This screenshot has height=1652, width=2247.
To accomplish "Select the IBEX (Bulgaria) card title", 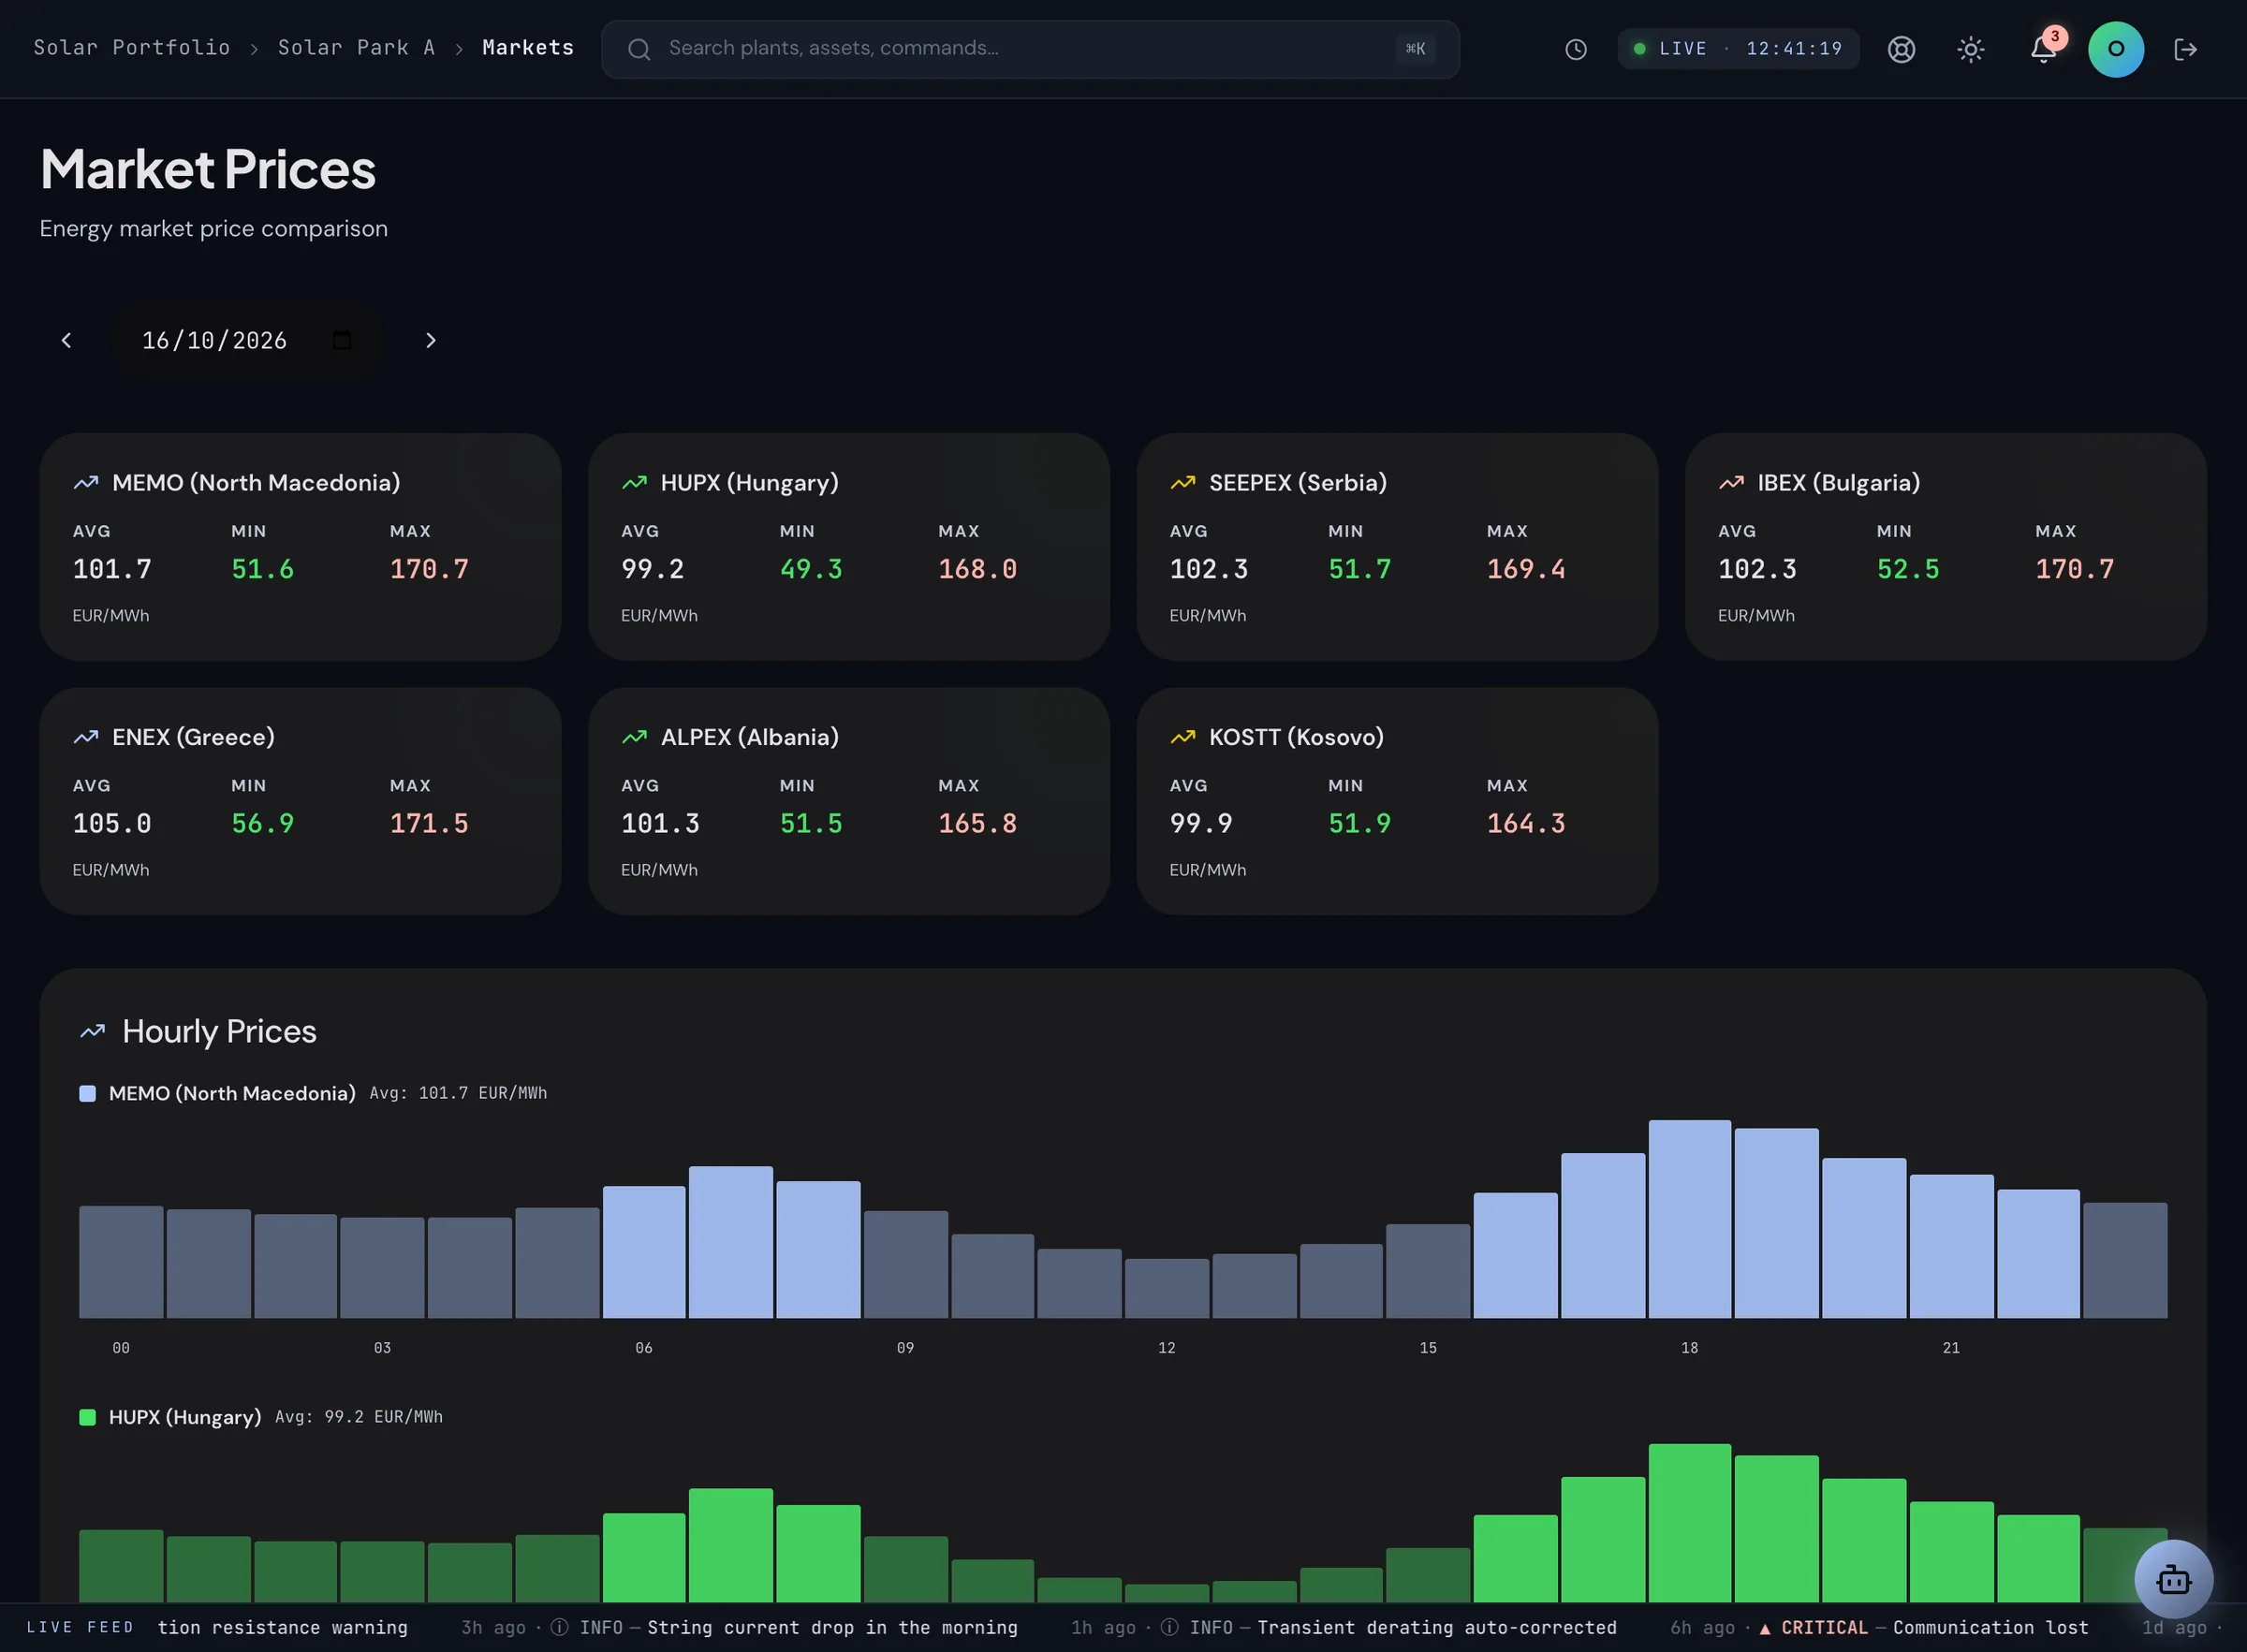I will click(x=1838, y=482).
